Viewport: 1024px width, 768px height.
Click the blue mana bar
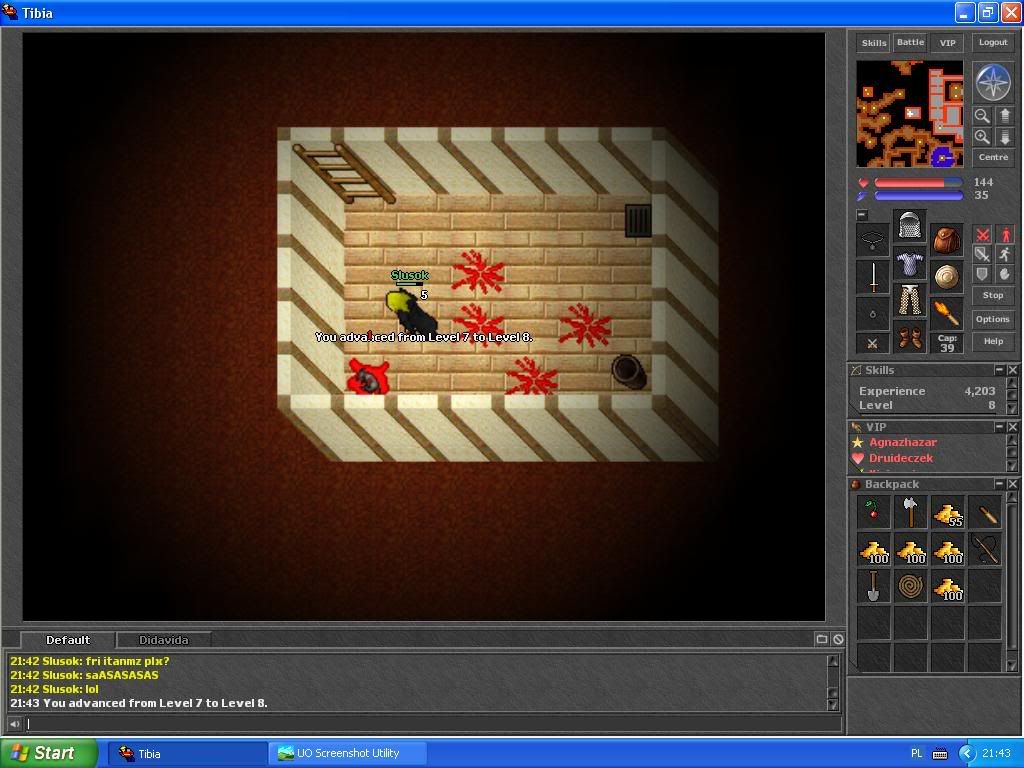tap(918, 195)
